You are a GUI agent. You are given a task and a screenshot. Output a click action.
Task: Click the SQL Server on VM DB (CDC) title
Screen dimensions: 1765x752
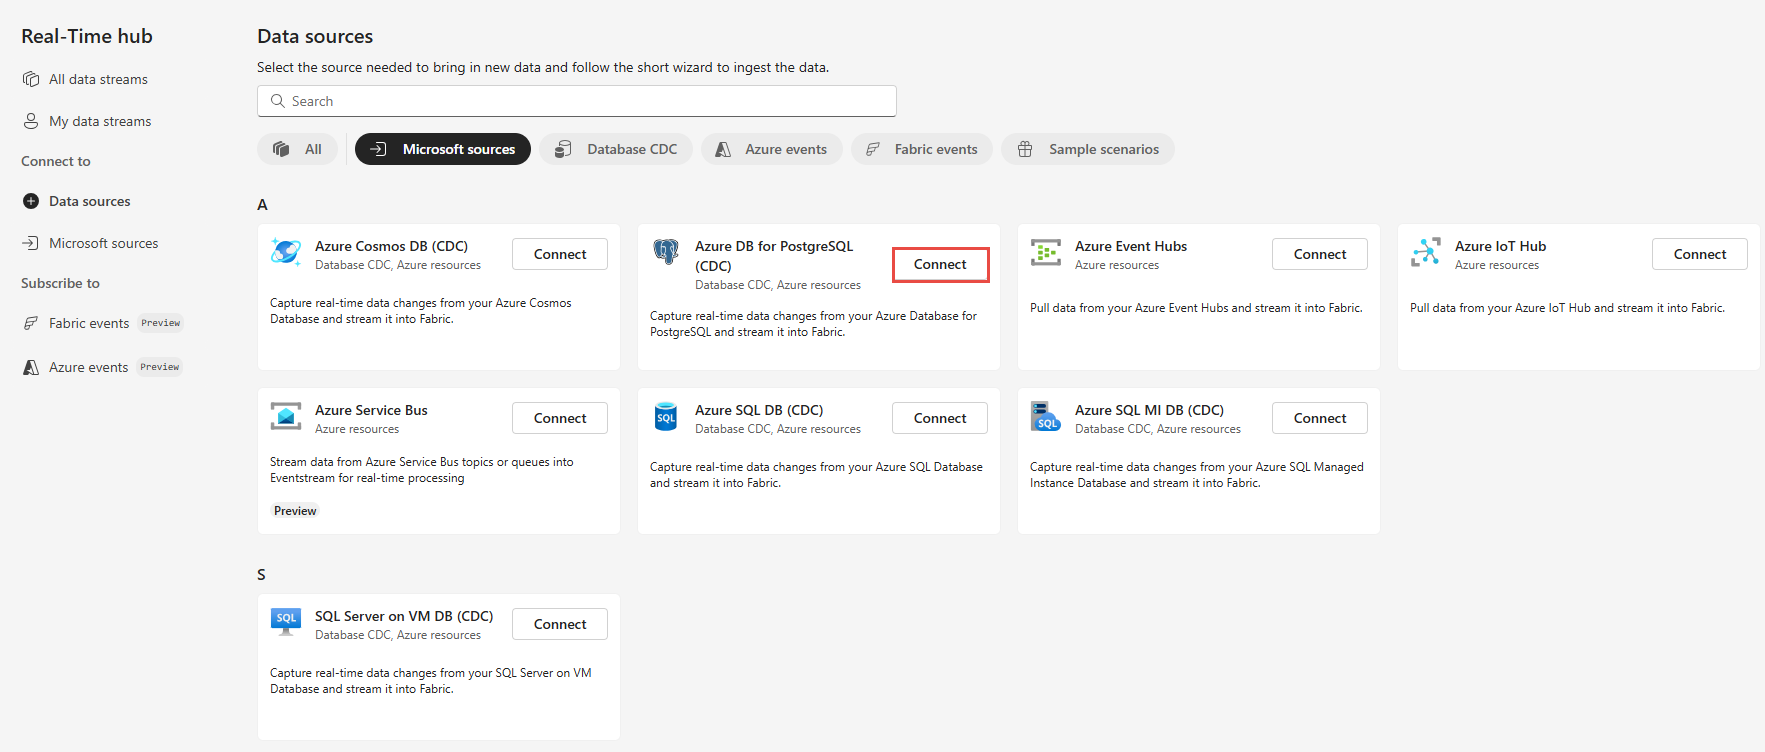404,616
